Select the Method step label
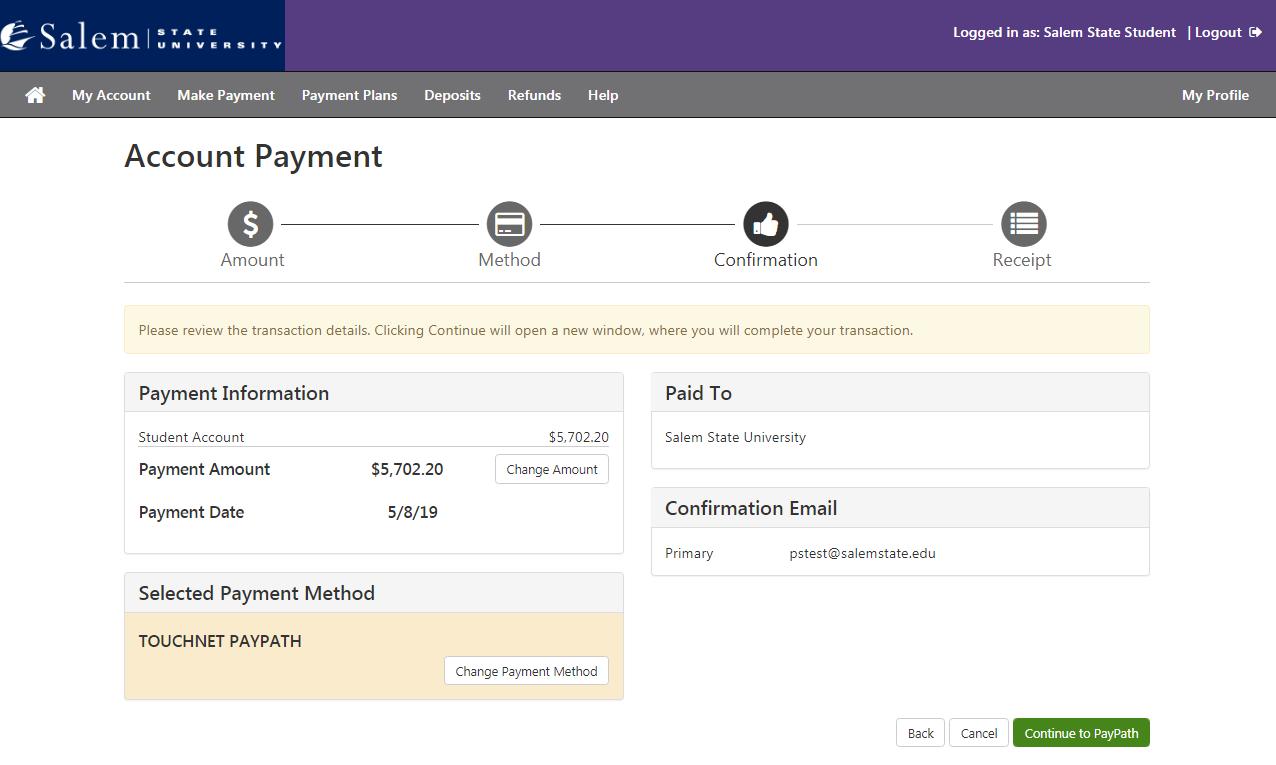The height and width of the screenshot is (765, 1276). pyautogui.click(x=509, y=260)
